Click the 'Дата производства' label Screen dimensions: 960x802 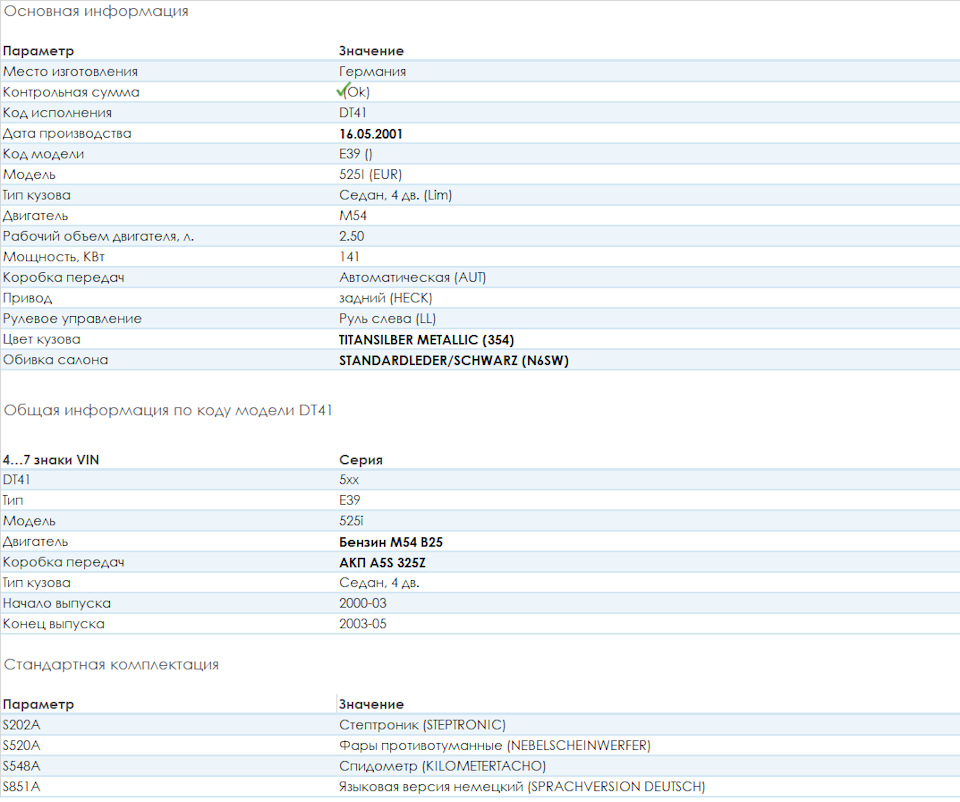pos(67,133)
